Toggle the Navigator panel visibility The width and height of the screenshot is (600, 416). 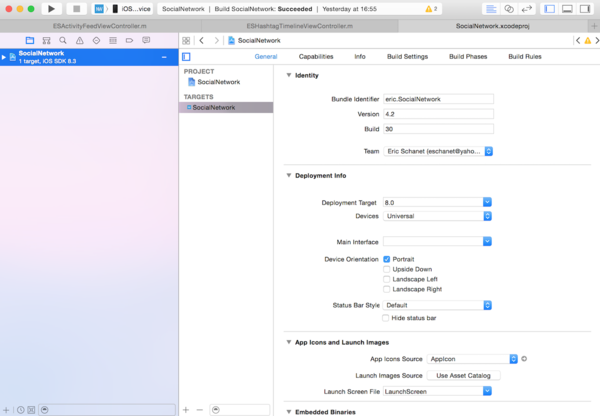click(549, 9)
